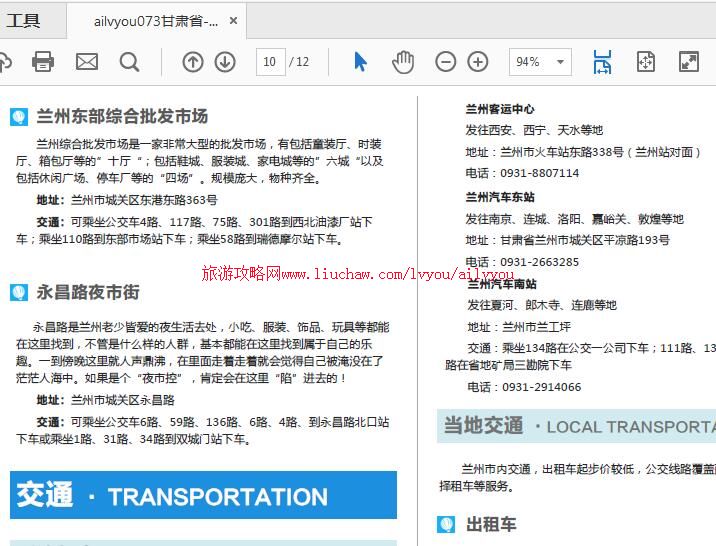716x546 pixels.
Task: Zoom out with minus button
Action: click(x=446, y=62)
